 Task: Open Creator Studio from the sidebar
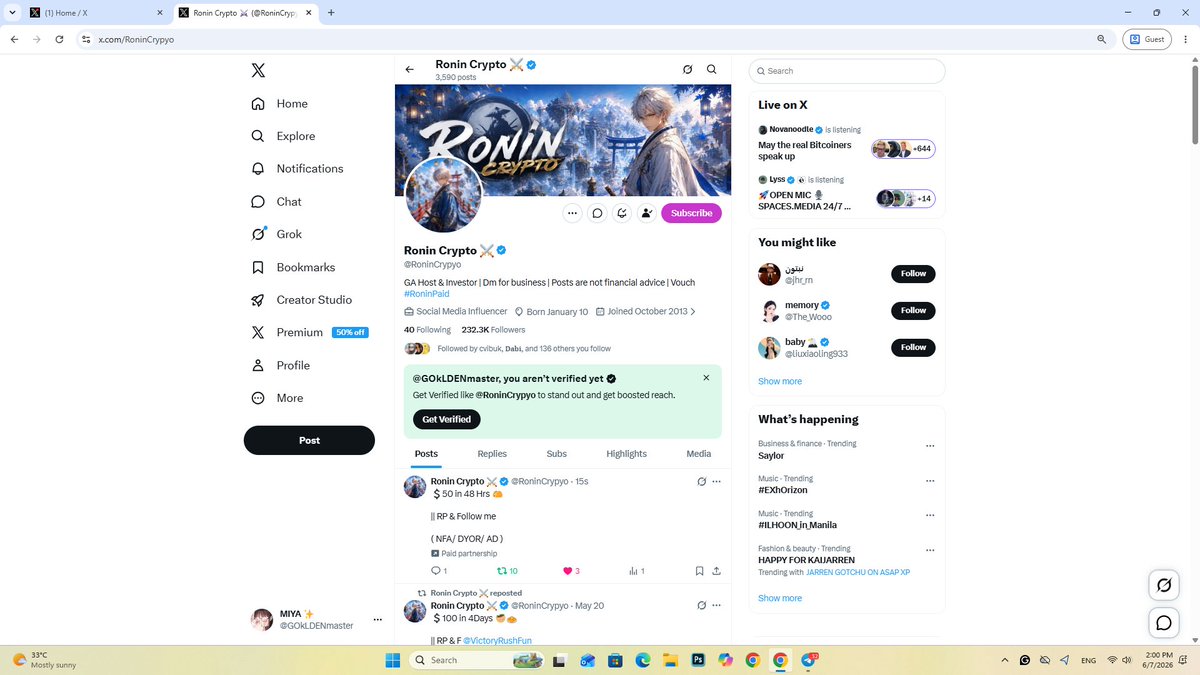tap(301, 300)
